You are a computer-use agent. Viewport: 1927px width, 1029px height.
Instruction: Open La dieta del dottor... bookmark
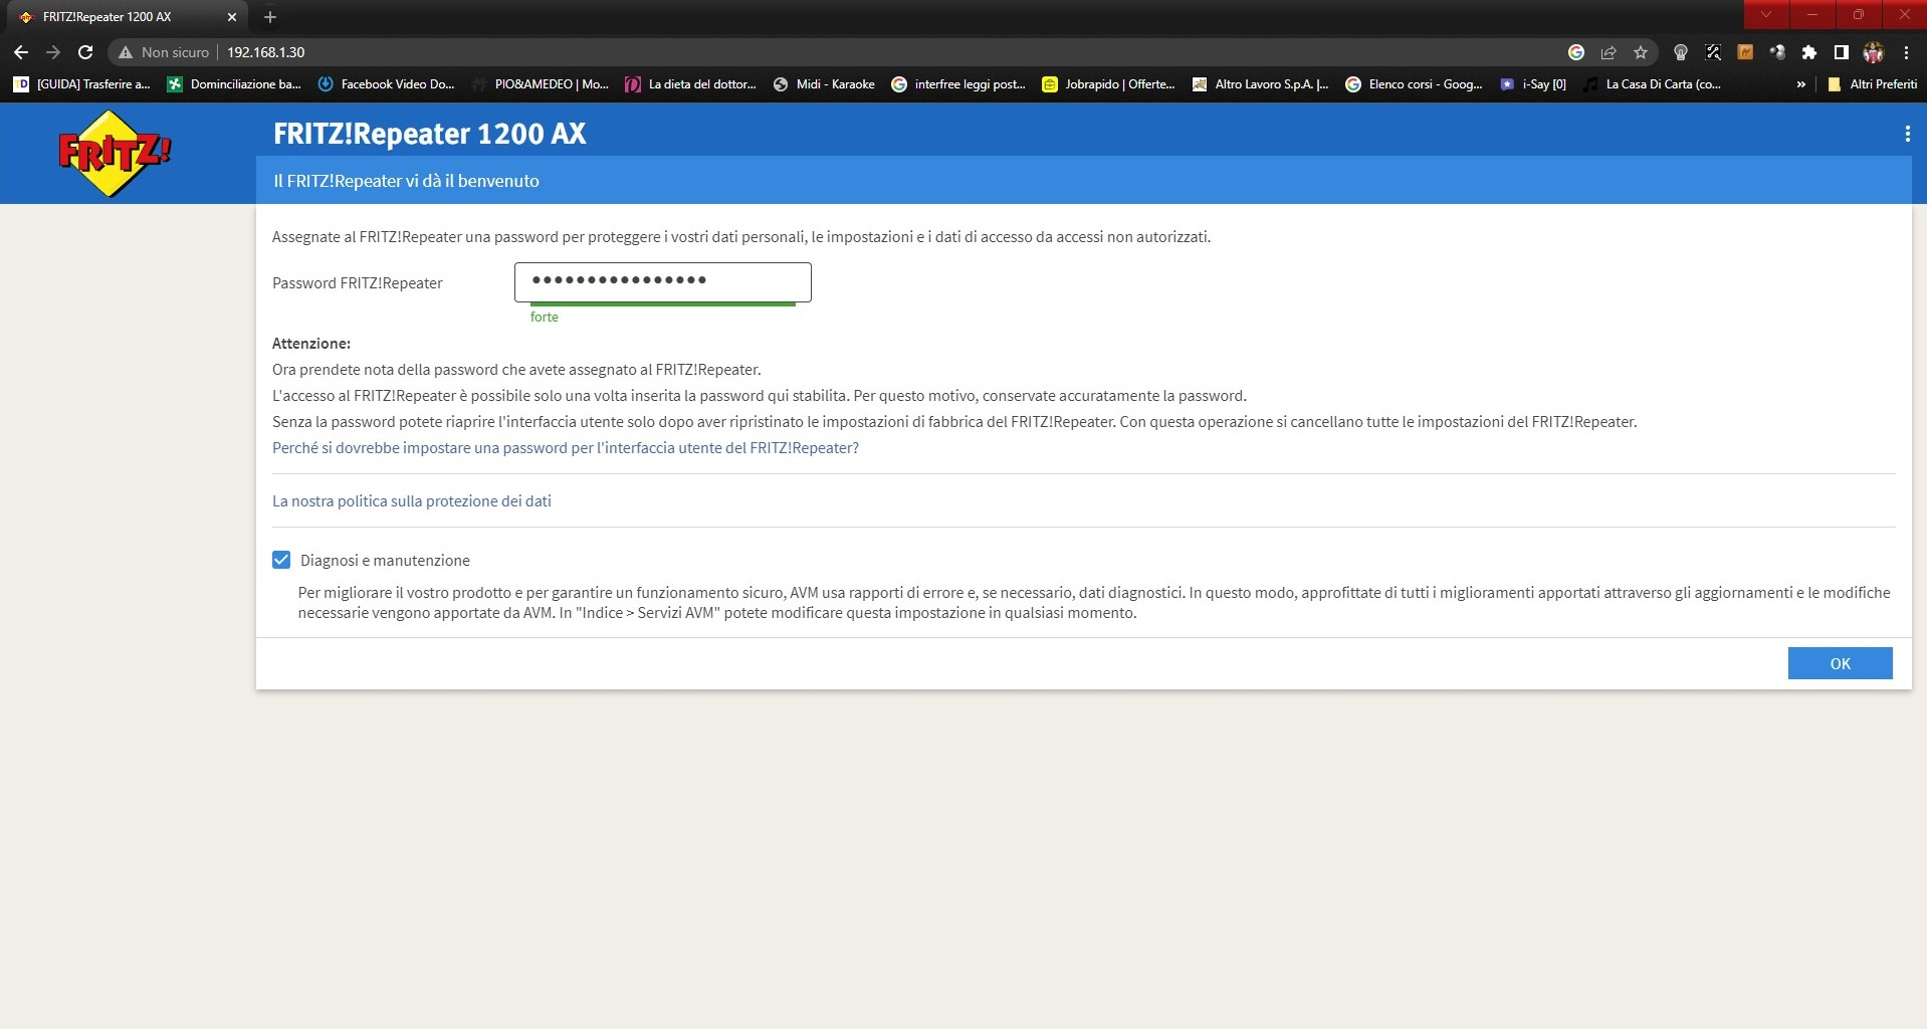coord(691,84)
